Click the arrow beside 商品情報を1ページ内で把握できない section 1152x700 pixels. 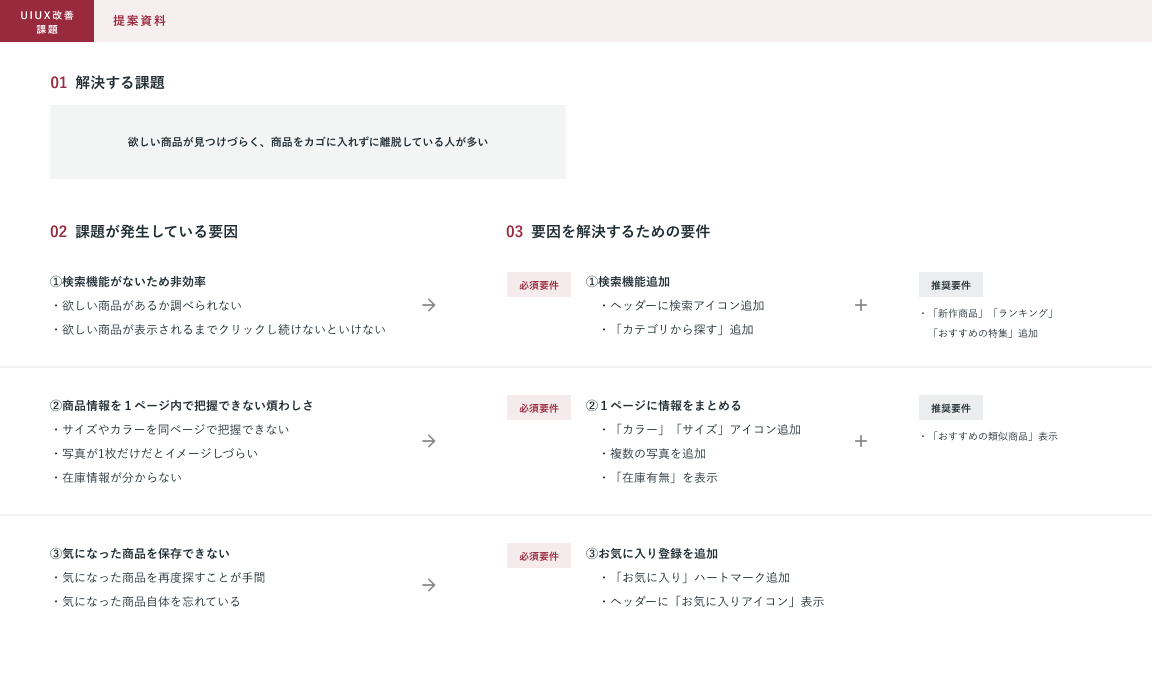tap(429, 441)
